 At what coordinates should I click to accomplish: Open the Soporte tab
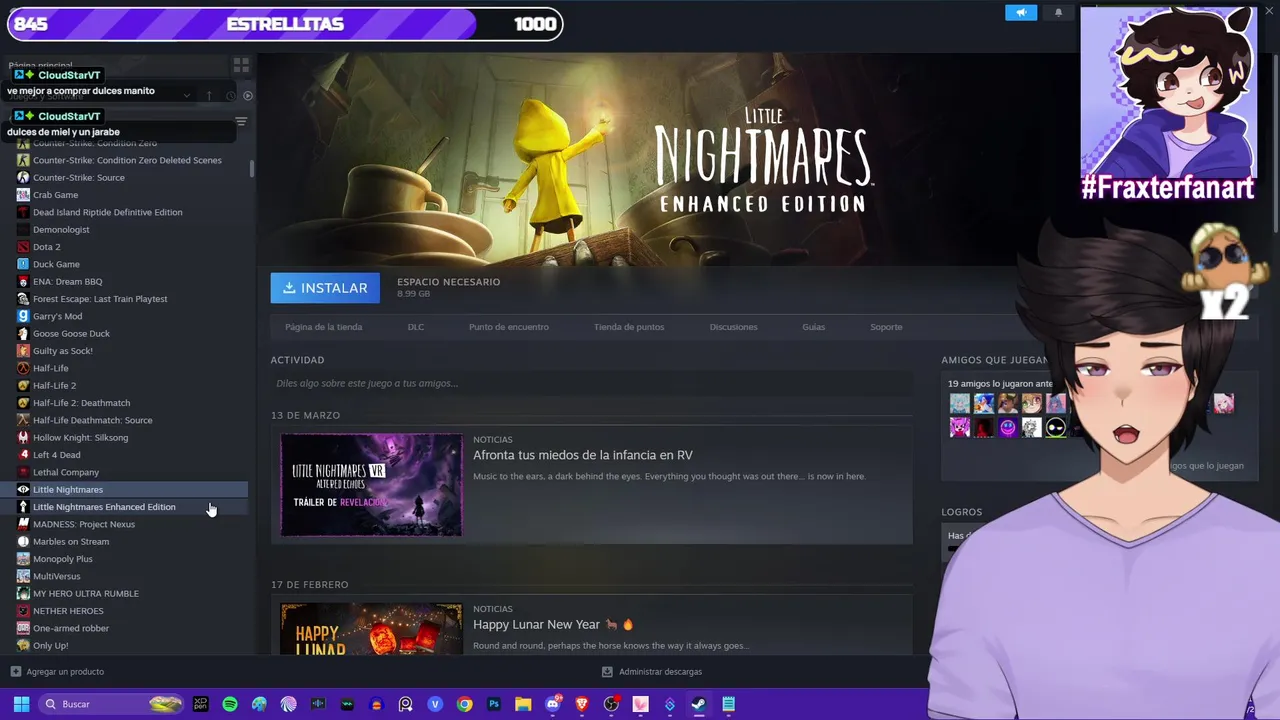886,327
